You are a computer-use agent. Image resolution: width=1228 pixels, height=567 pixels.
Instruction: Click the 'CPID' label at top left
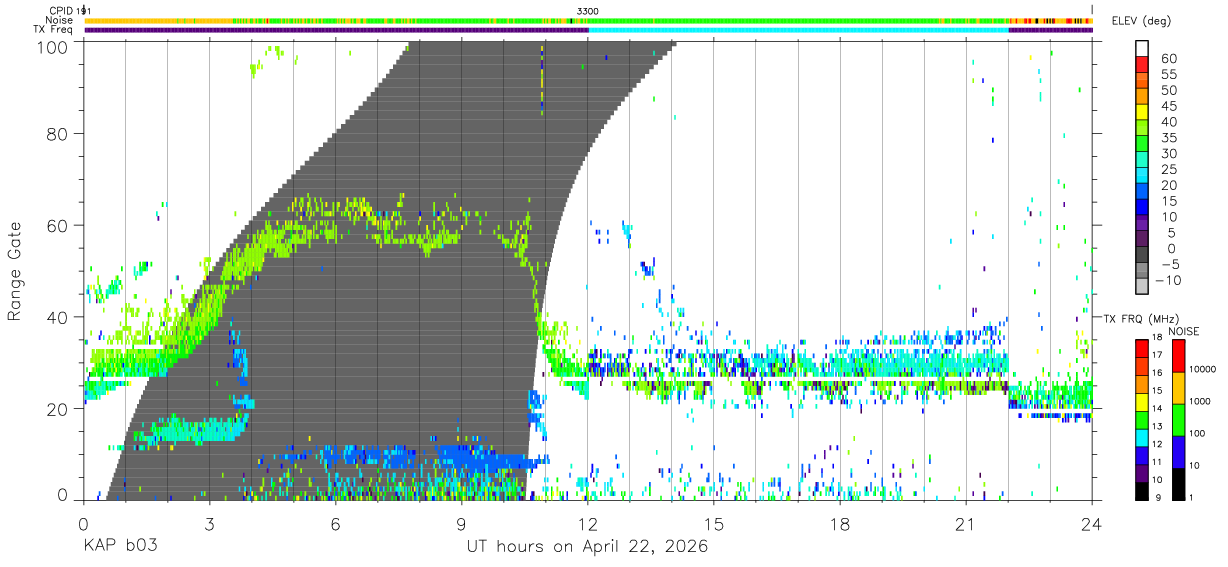(x=61, y=11)
